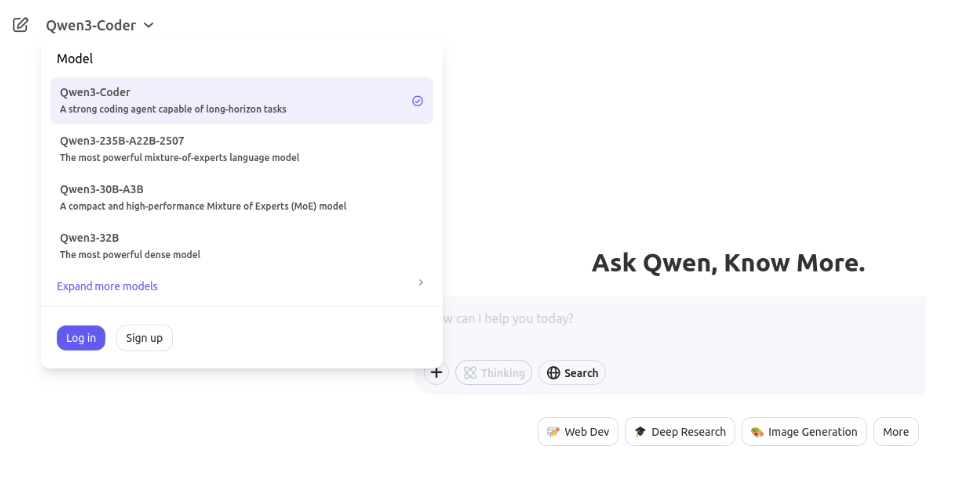Click the checkmark beside Qwen3-Coder

418,101
